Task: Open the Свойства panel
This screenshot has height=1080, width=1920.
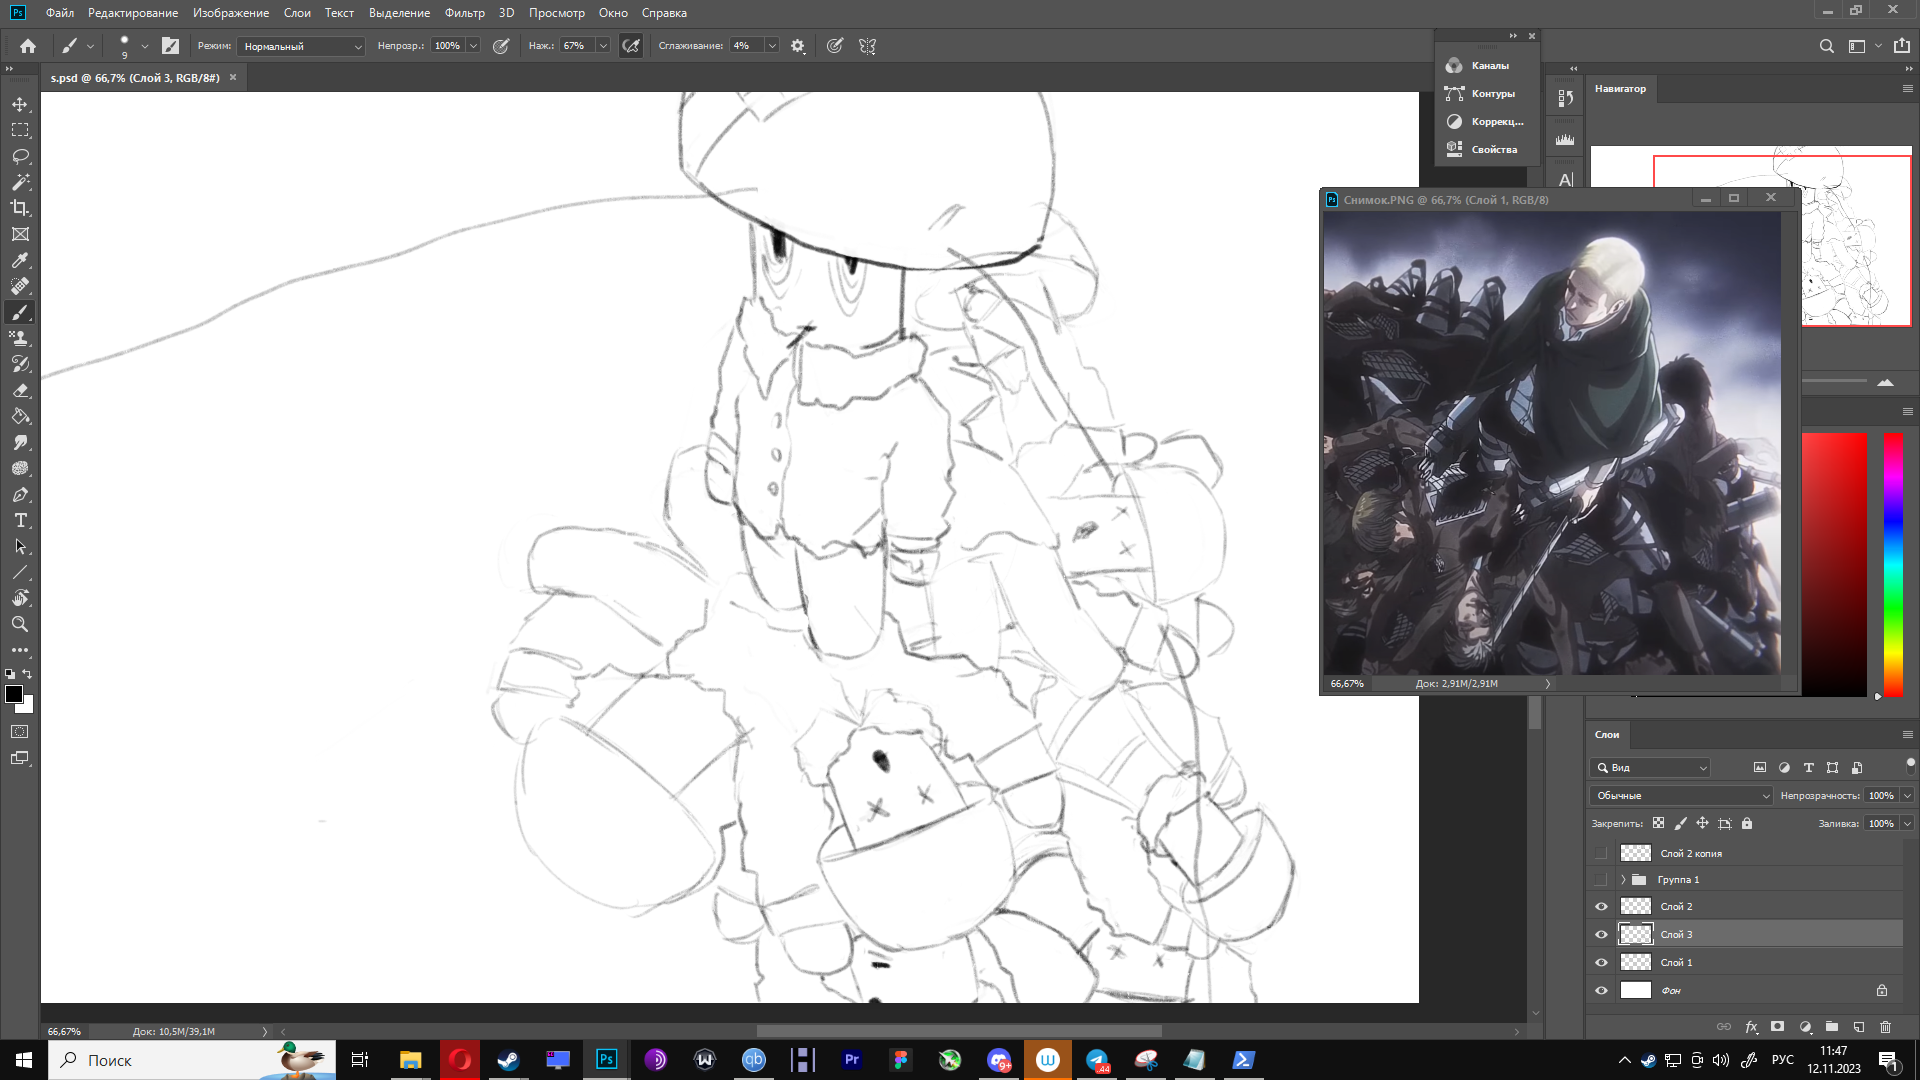Action: (x=1493, y=150)
